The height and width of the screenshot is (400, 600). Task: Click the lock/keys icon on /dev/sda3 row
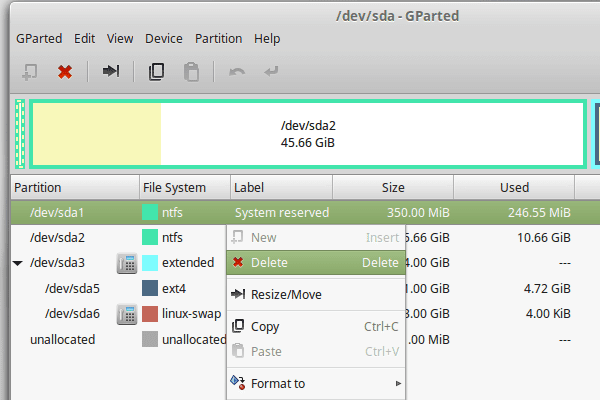tap(127, 263)
